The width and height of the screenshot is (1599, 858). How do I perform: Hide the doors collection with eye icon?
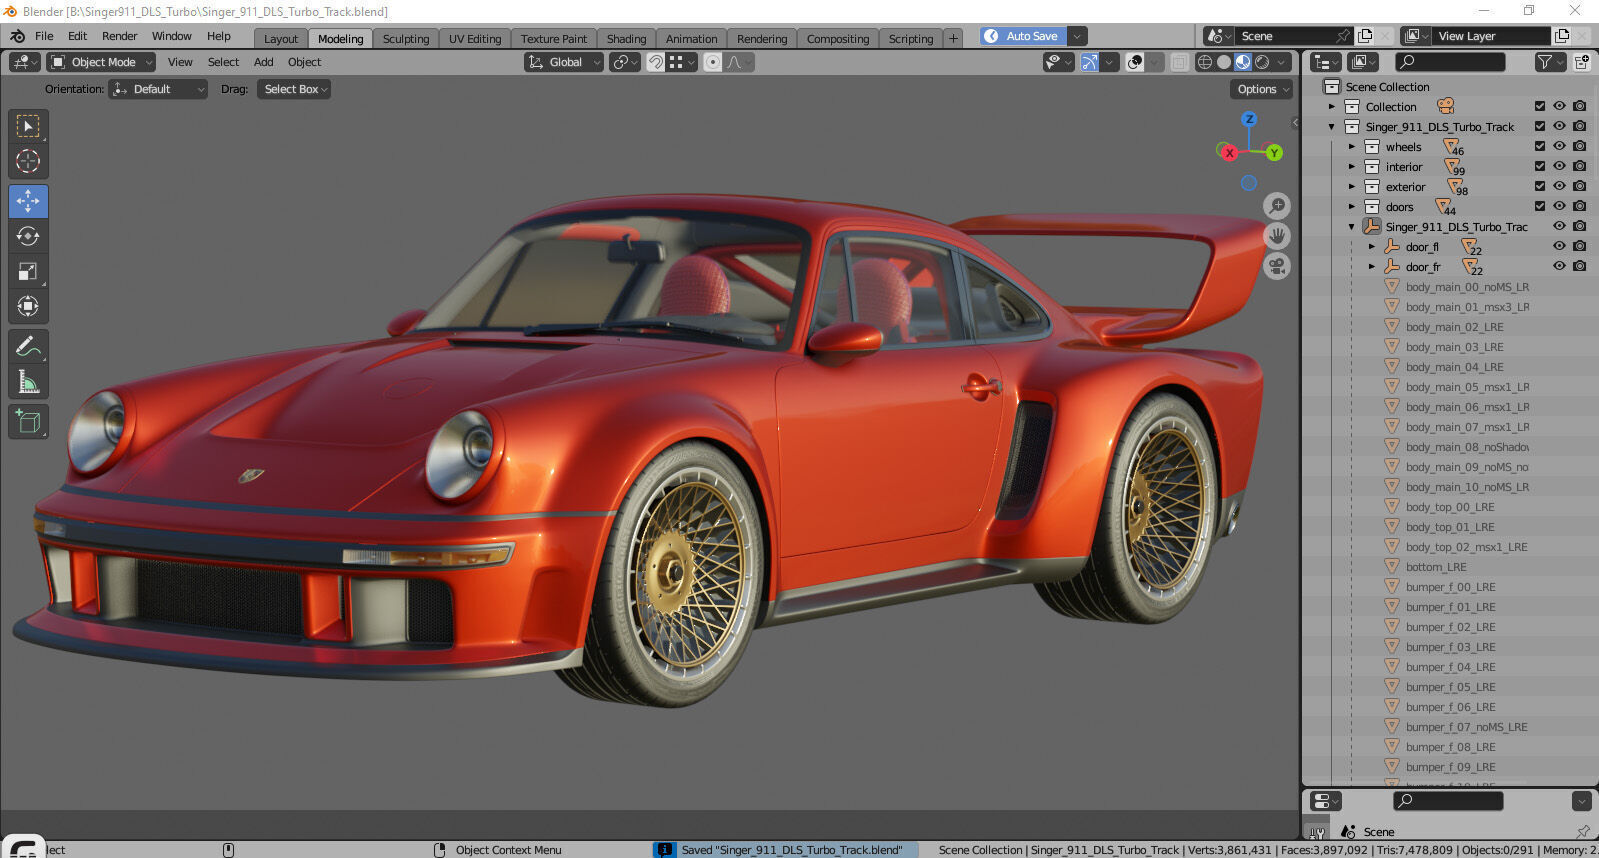pyautogui.click(x=1559, y=206)
